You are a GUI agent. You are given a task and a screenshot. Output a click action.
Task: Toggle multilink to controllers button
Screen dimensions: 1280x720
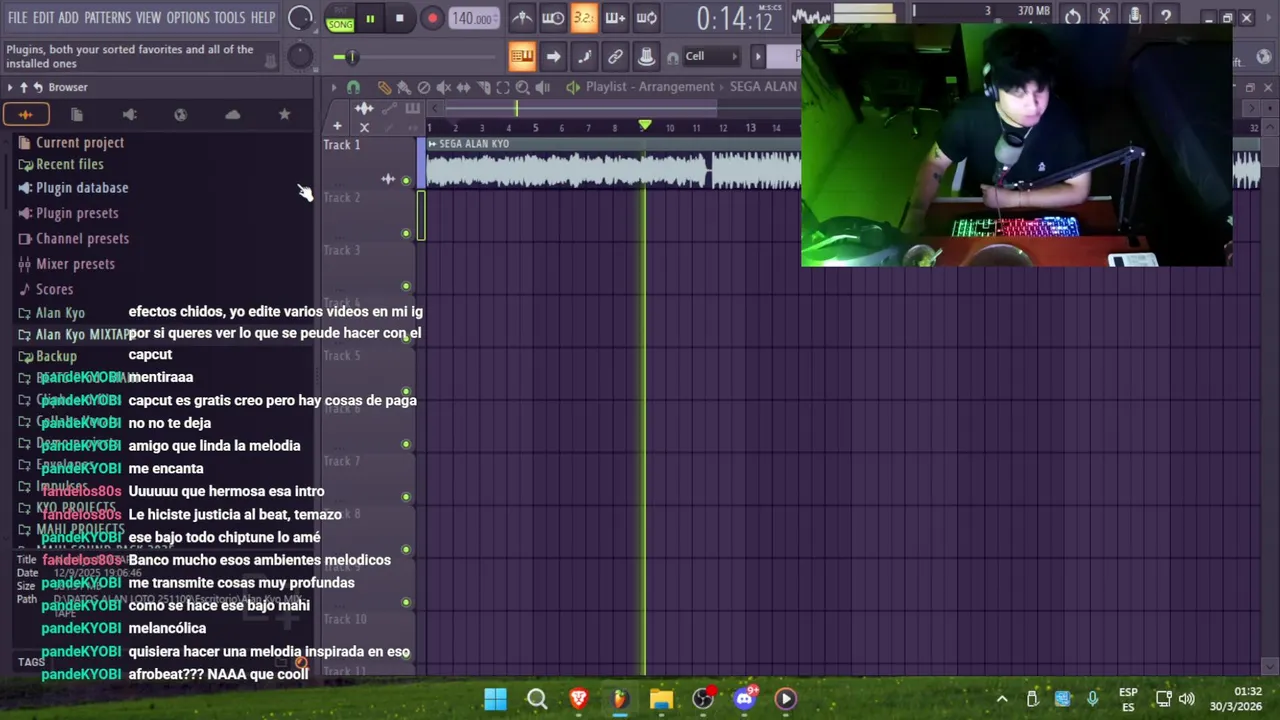tap(615, 56)
